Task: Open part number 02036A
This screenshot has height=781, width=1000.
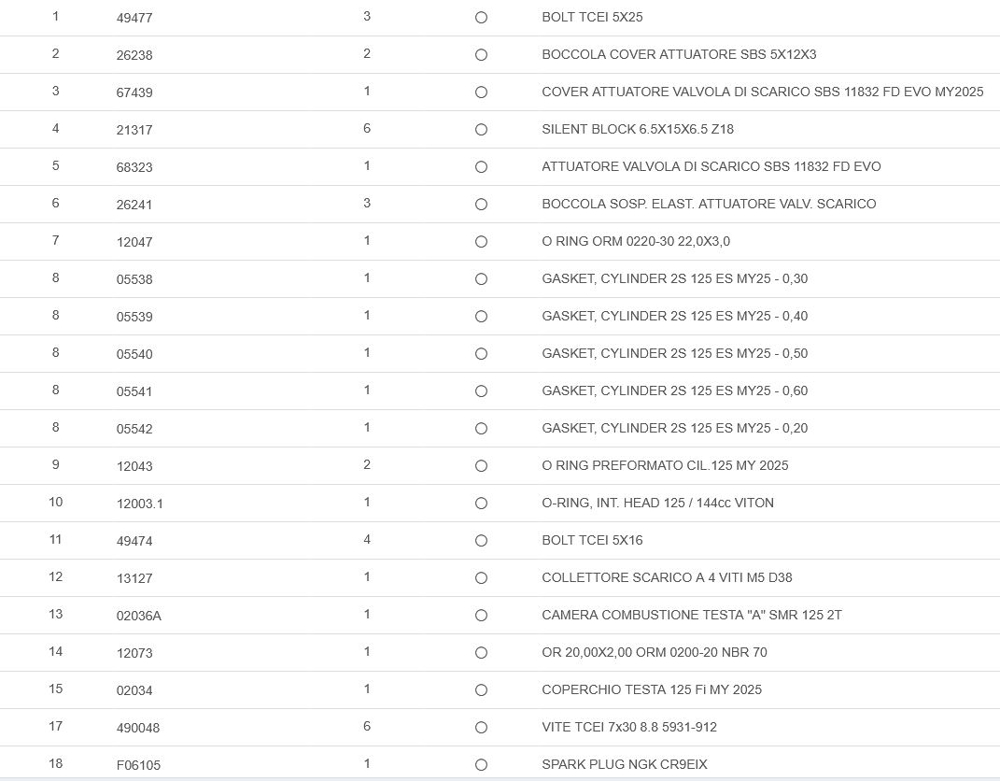Action: 138,616
